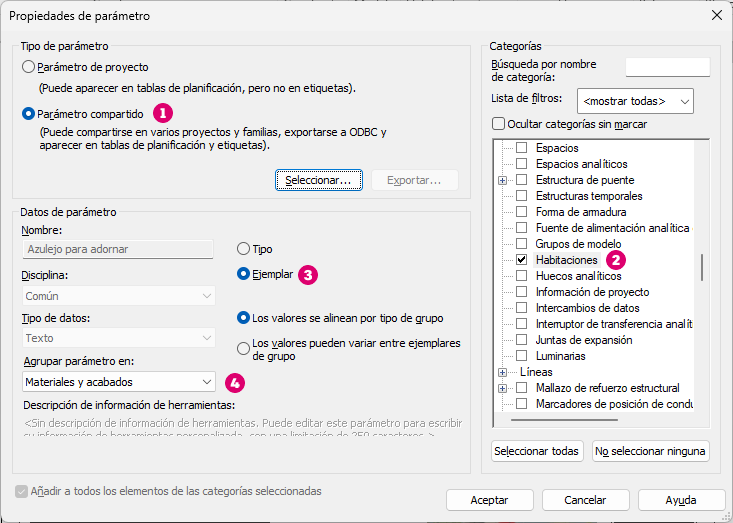Choose the Tipo radio option
733x523 pixels.
coord(243,249)
